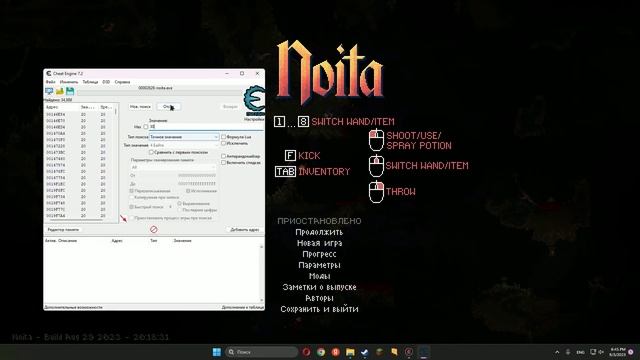
Task: Click the New scan button
Action: click(x=140, y=107)
